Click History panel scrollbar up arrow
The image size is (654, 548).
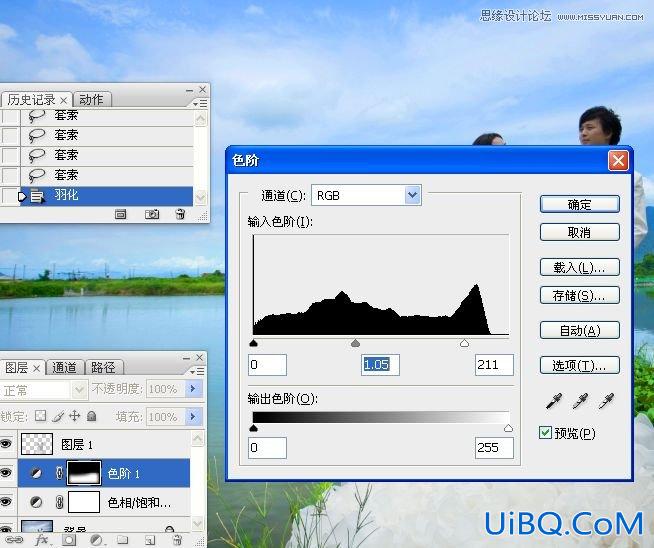pos(201,119)
